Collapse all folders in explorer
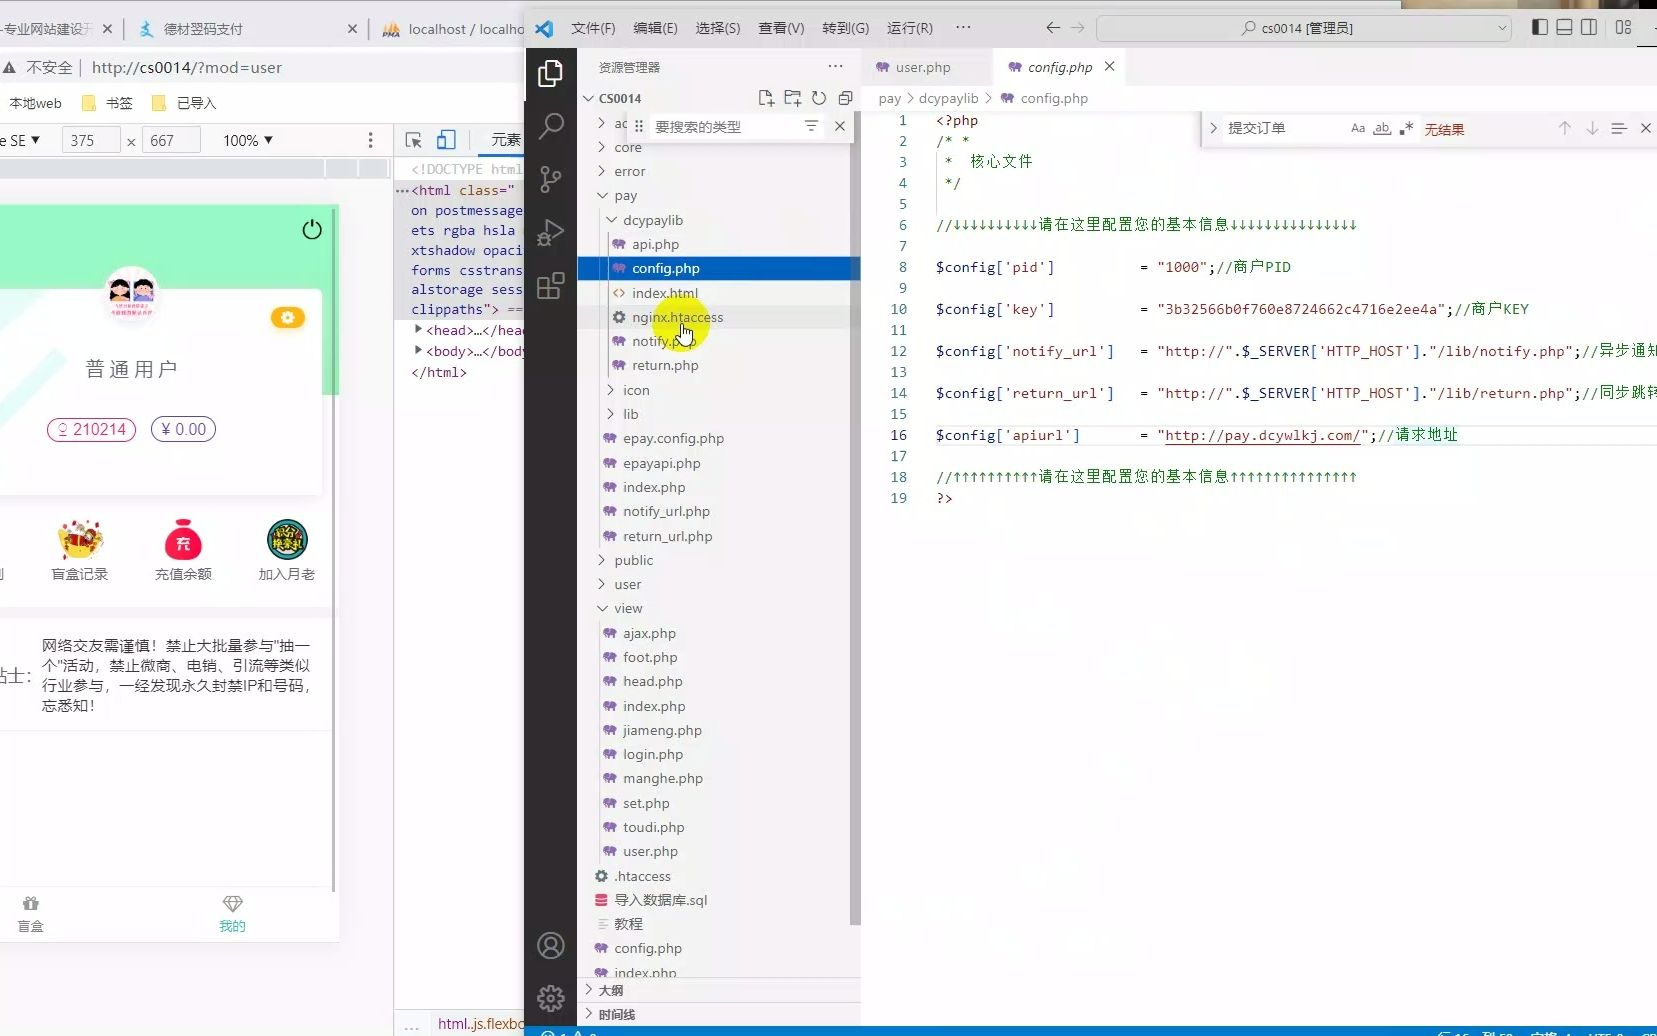 tap(845, 98)
